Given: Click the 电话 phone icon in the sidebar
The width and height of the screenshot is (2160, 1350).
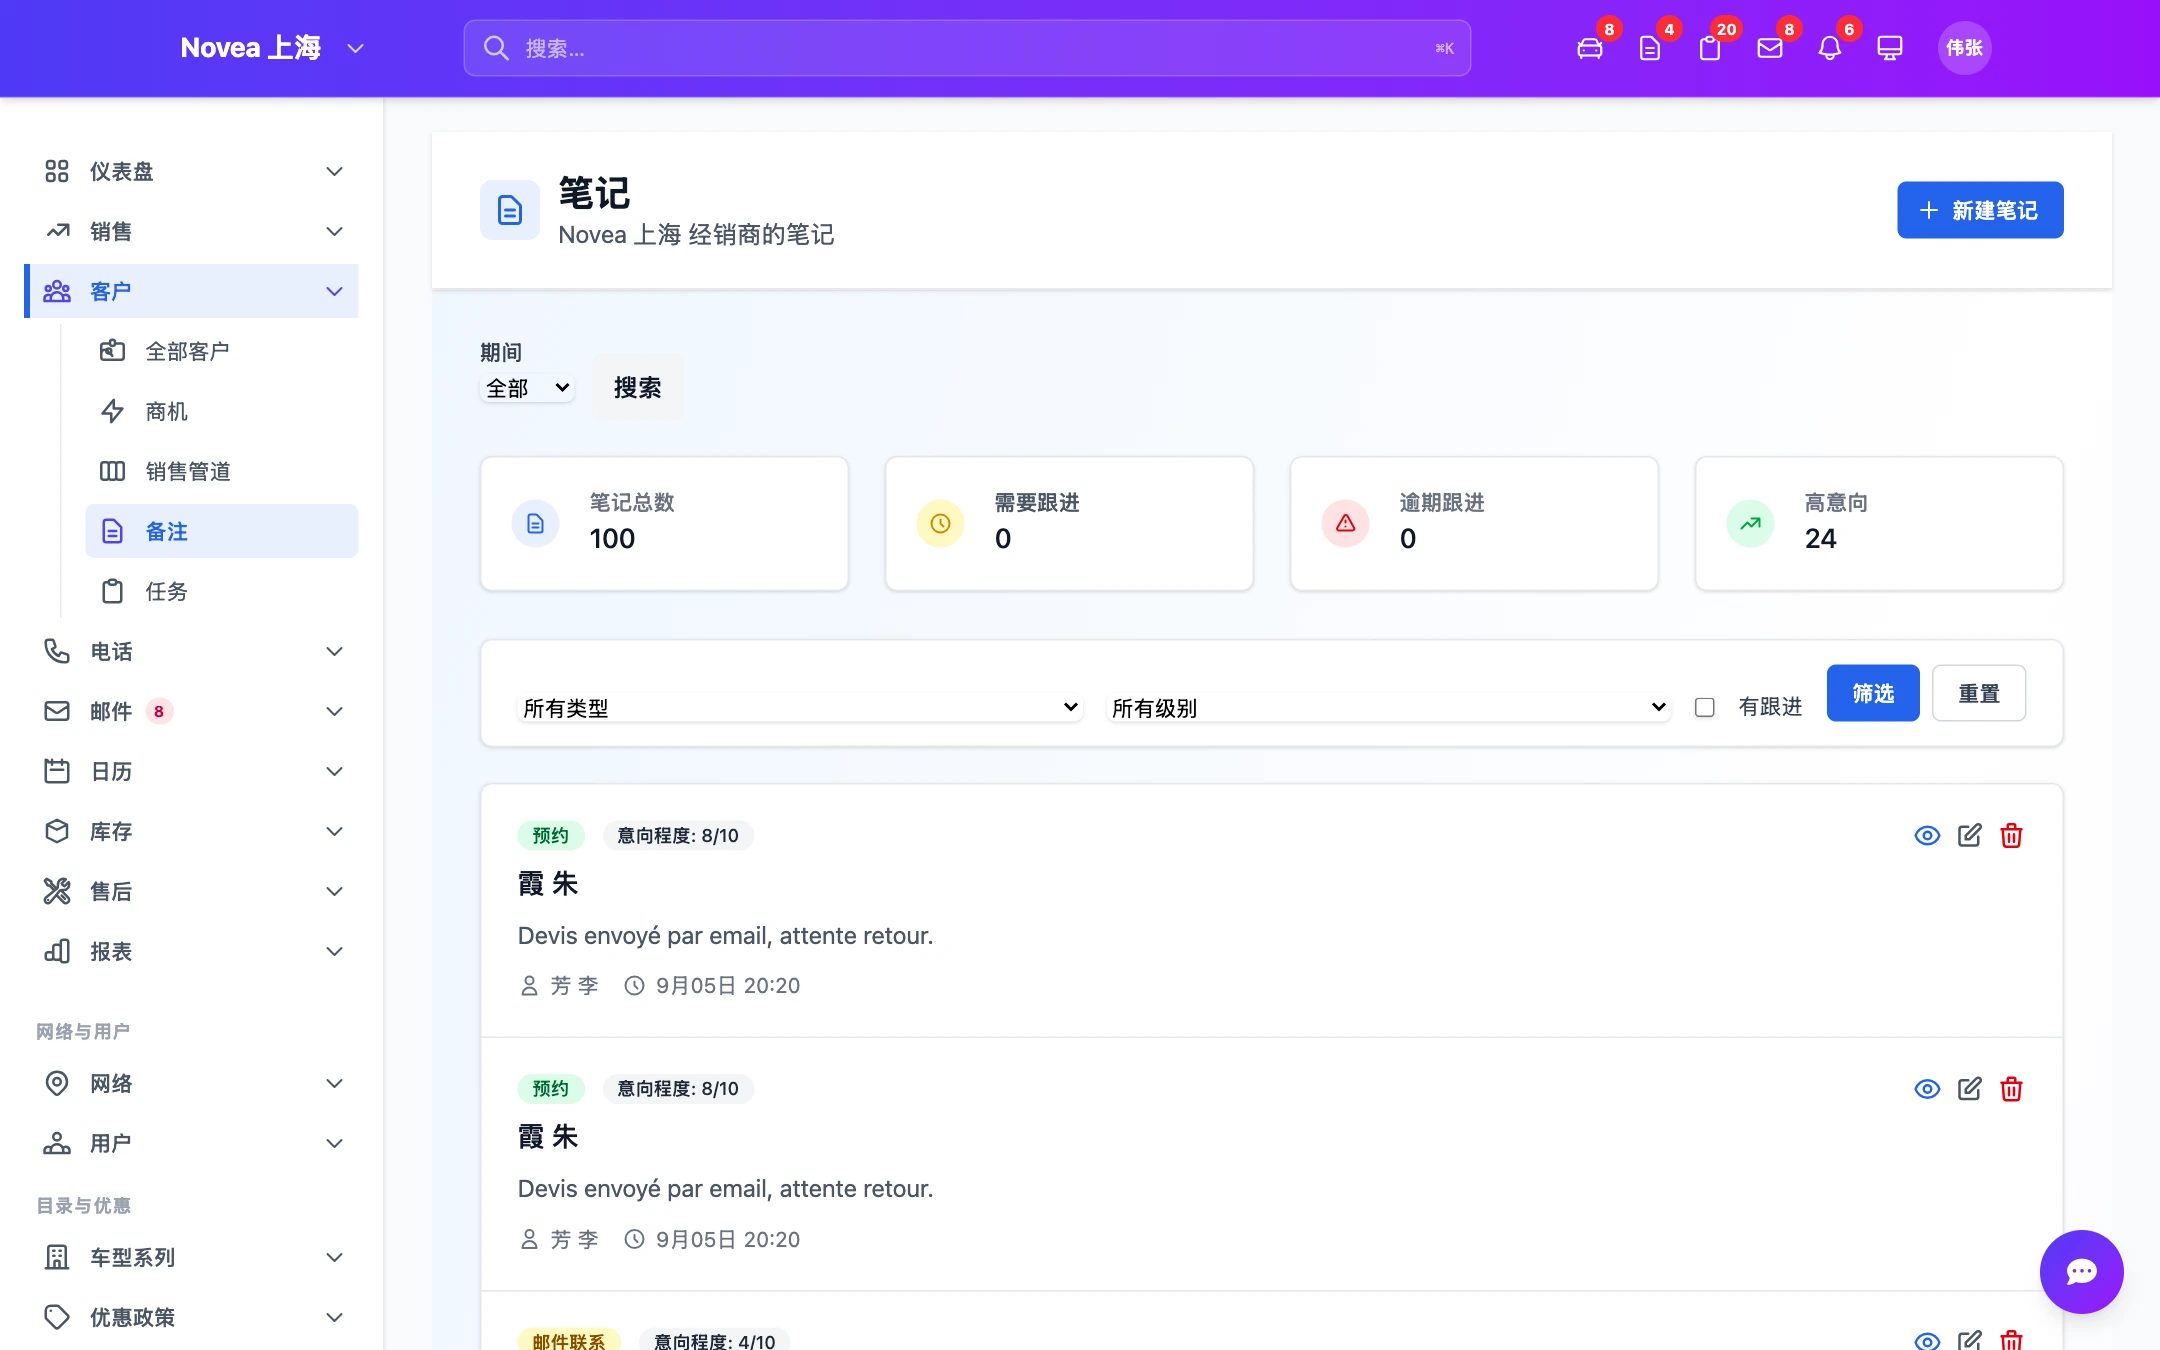Looking at the screenshot, I should pos(57,651).
